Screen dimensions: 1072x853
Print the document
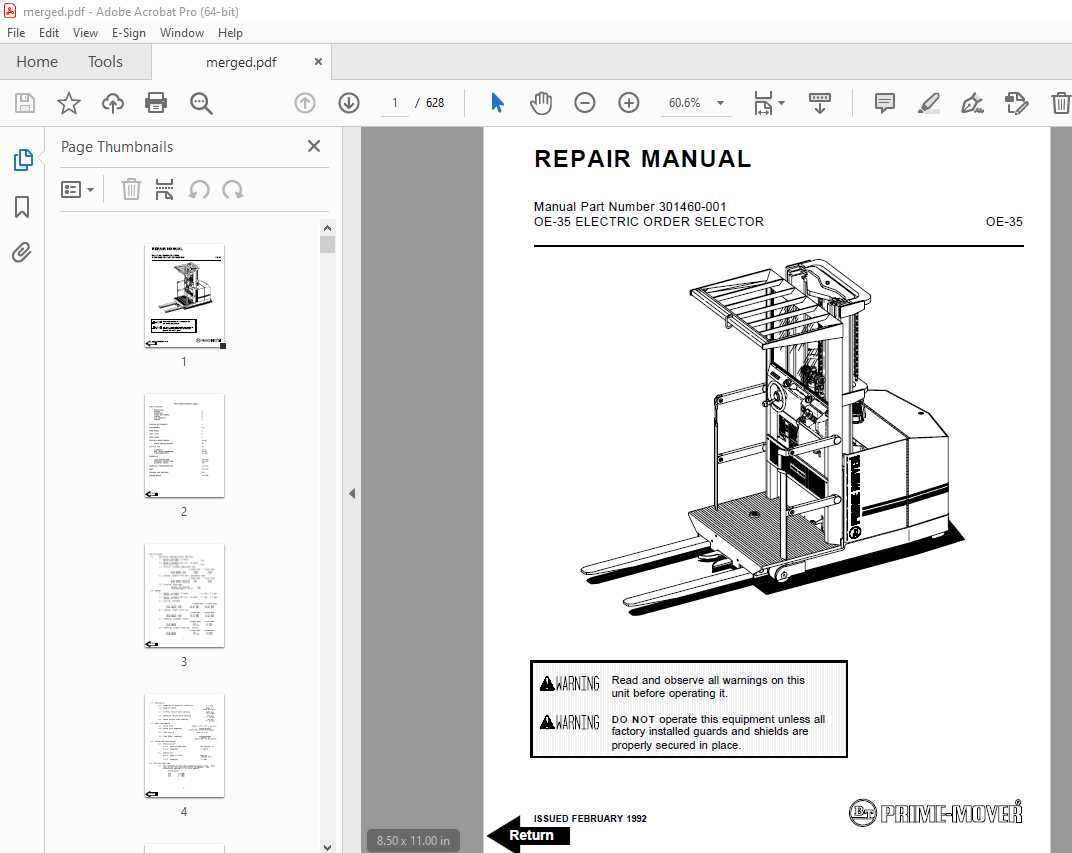[156, 103]
